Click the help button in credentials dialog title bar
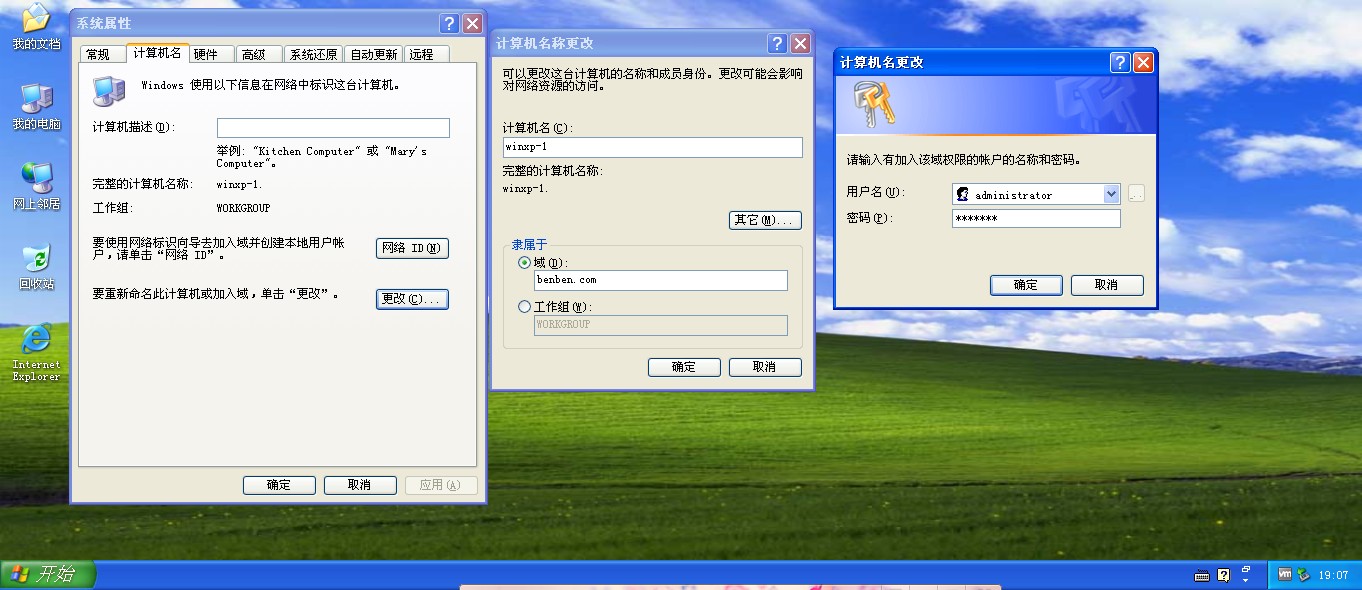The height and width of the screenshot is (590, 1362). point(1120,62)
